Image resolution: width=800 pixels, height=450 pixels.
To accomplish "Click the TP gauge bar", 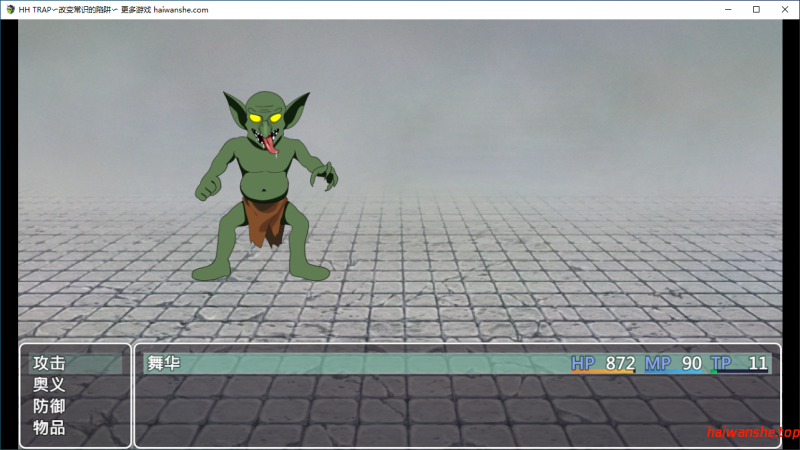I will 739,372.
